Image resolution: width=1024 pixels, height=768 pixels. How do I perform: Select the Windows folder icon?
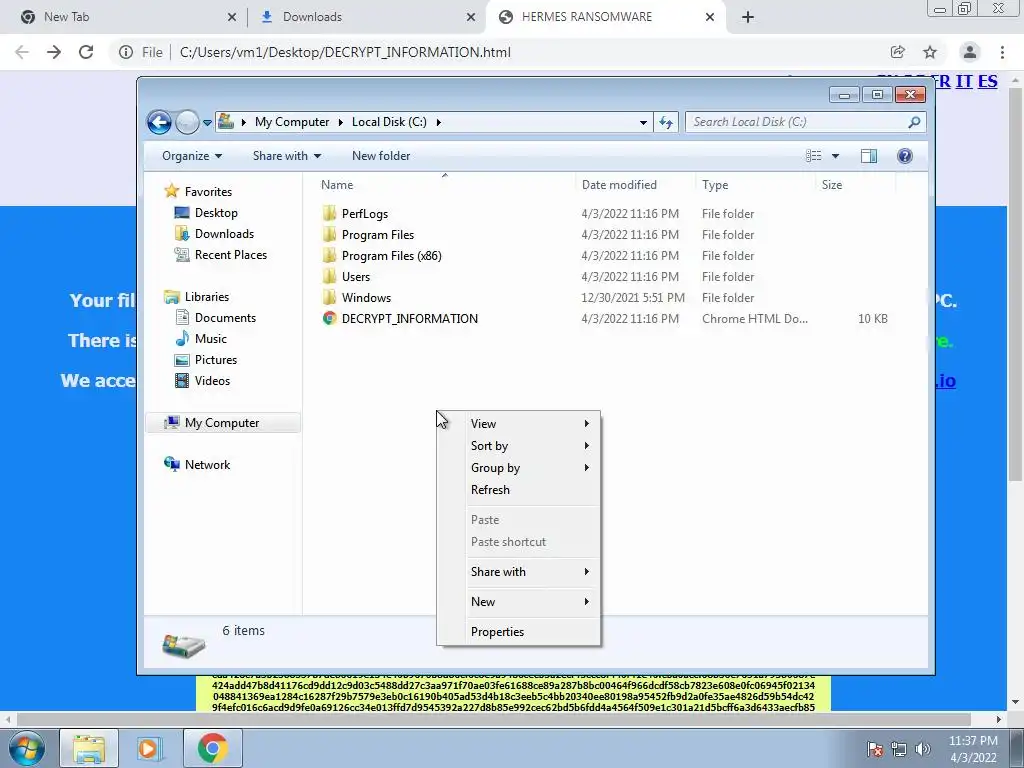click(329, 298)
